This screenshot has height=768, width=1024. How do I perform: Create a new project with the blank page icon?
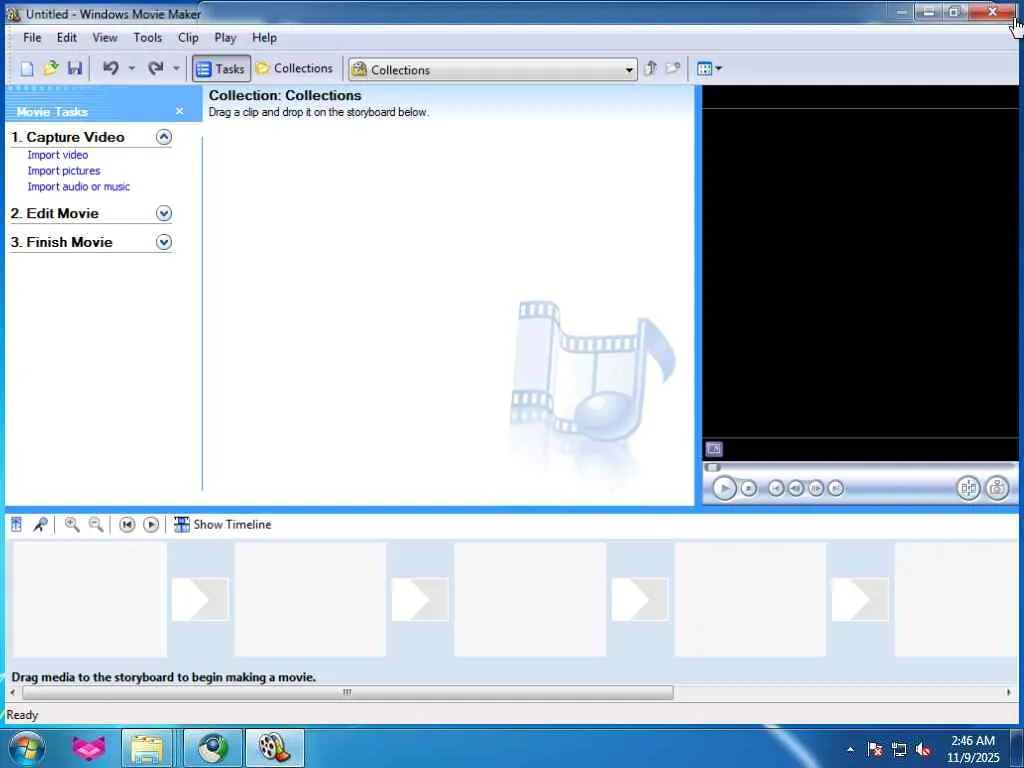pos(27,69)
